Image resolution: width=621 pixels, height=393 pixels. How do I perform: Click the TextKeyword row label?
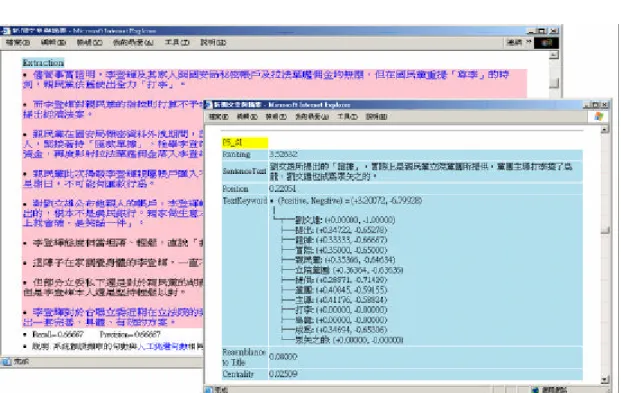tap(244, 200)
